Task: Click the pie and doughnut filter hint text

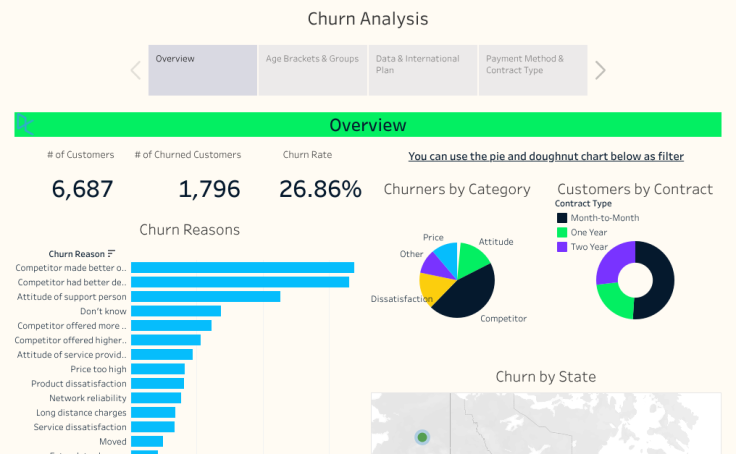Action: coord(546,157)
